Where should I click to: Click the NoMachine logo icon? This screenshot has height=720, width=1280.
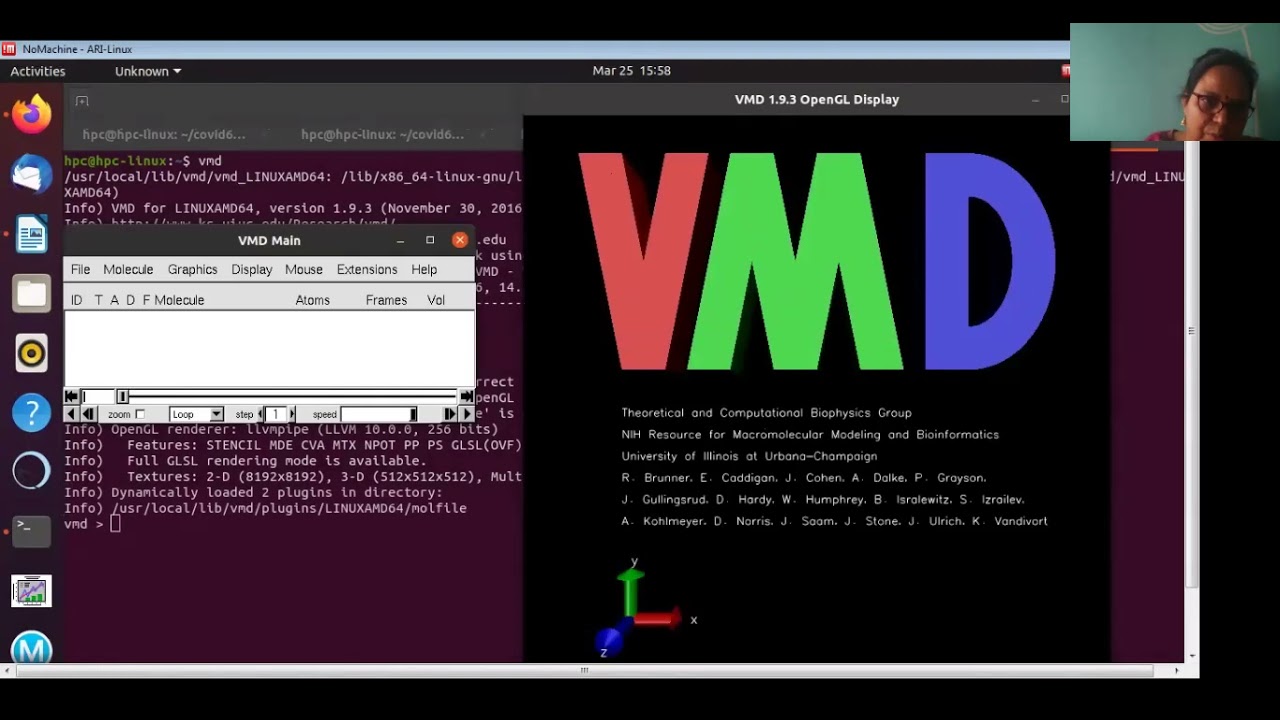click(9, 49)
